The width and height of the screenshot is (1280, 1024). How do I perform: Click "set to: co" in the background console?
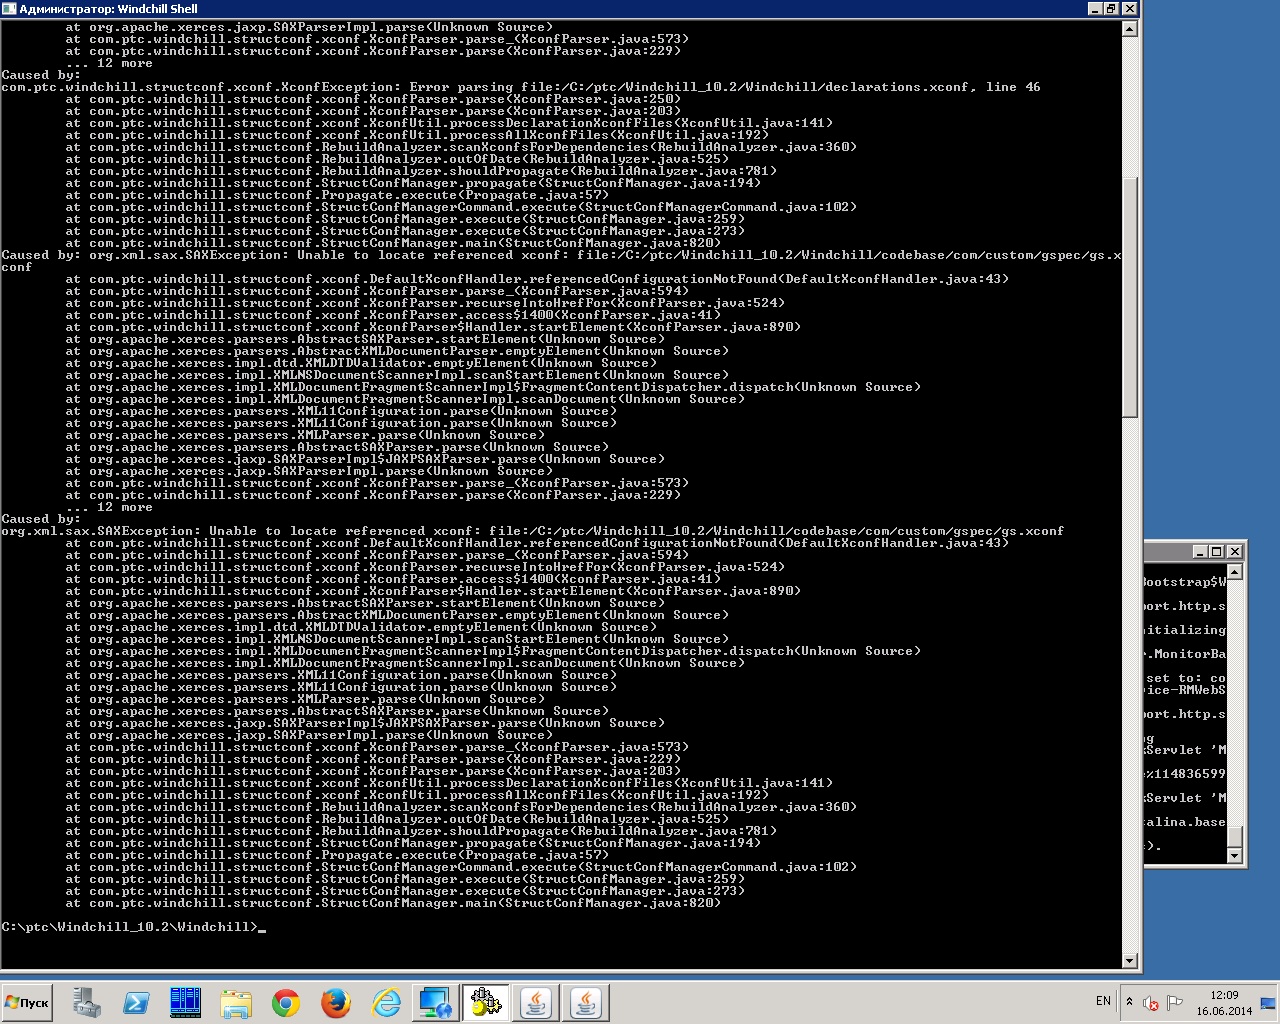[x=1185, y=678]
